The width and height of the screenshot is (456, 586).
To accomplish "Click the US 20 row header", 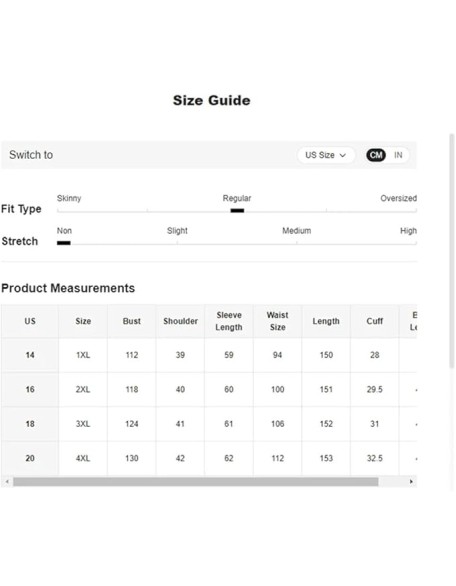I will 30,458.
